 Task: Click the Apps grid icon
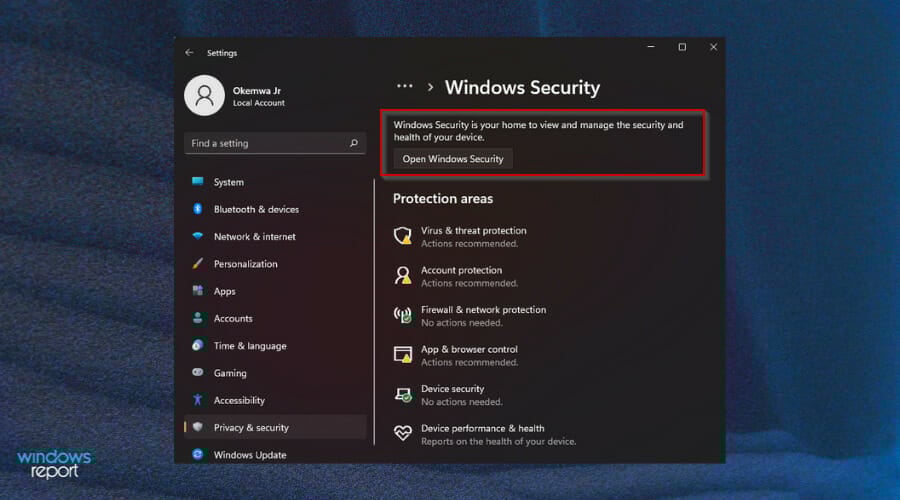(197, 290)
